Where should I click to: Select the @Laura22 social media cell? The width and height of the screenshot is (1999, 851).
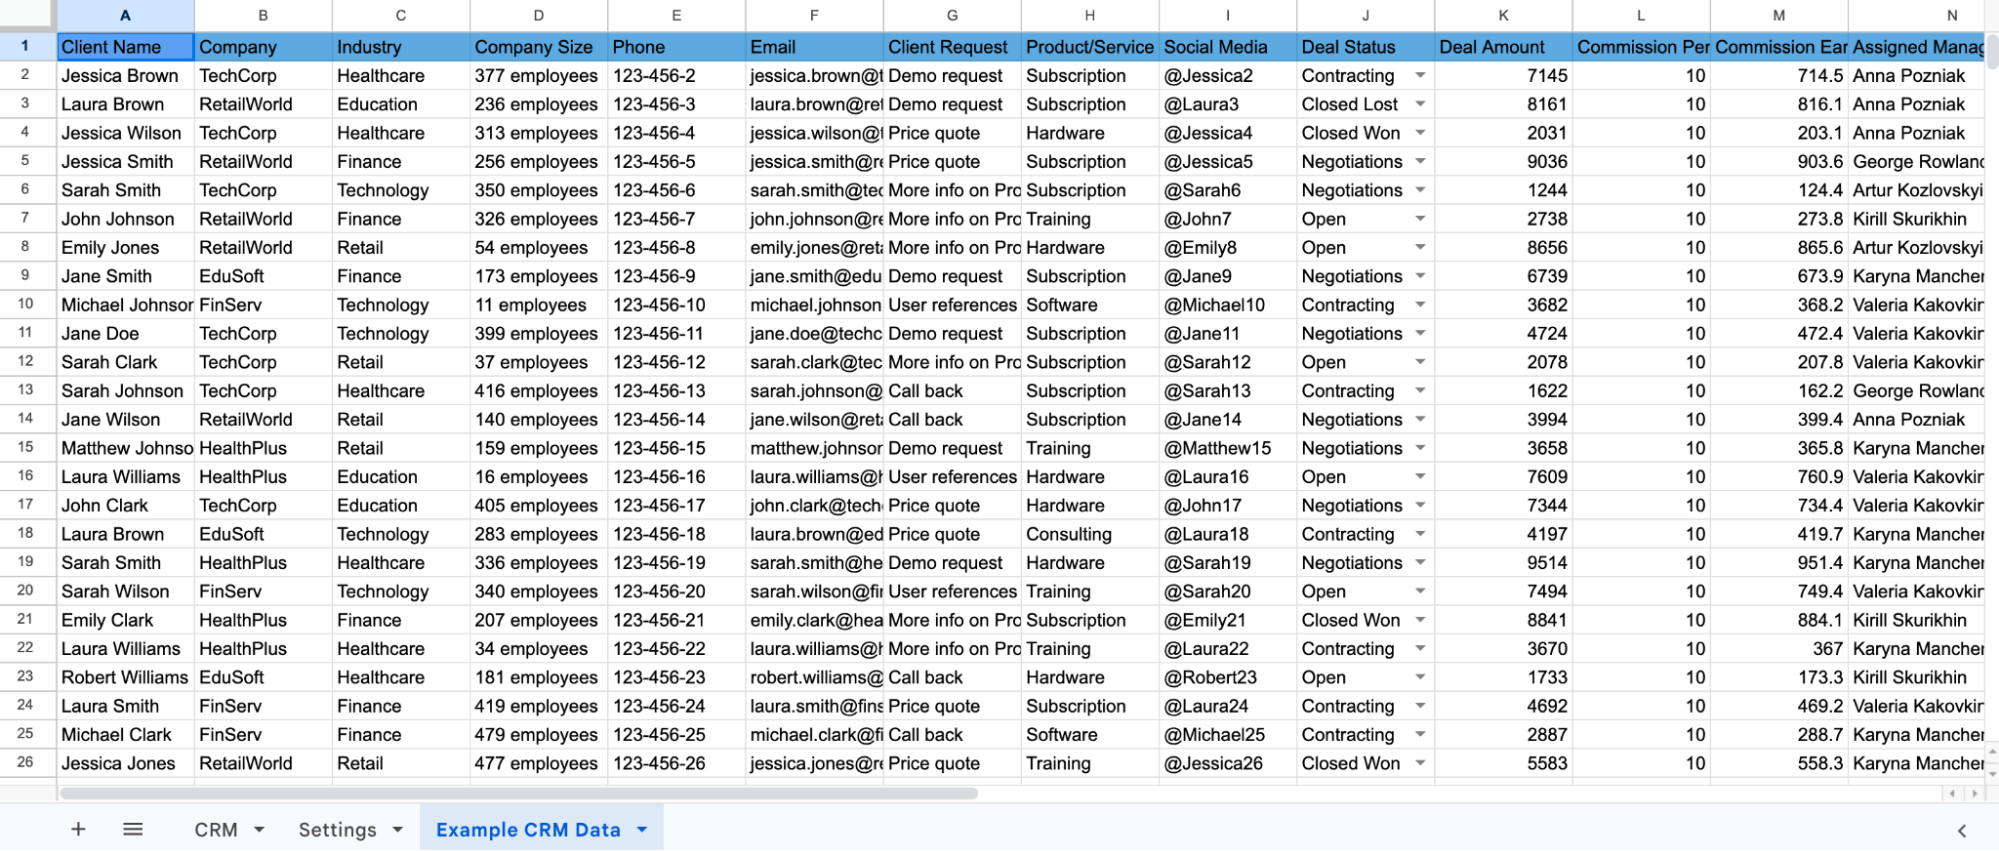tap(1228, 649)
